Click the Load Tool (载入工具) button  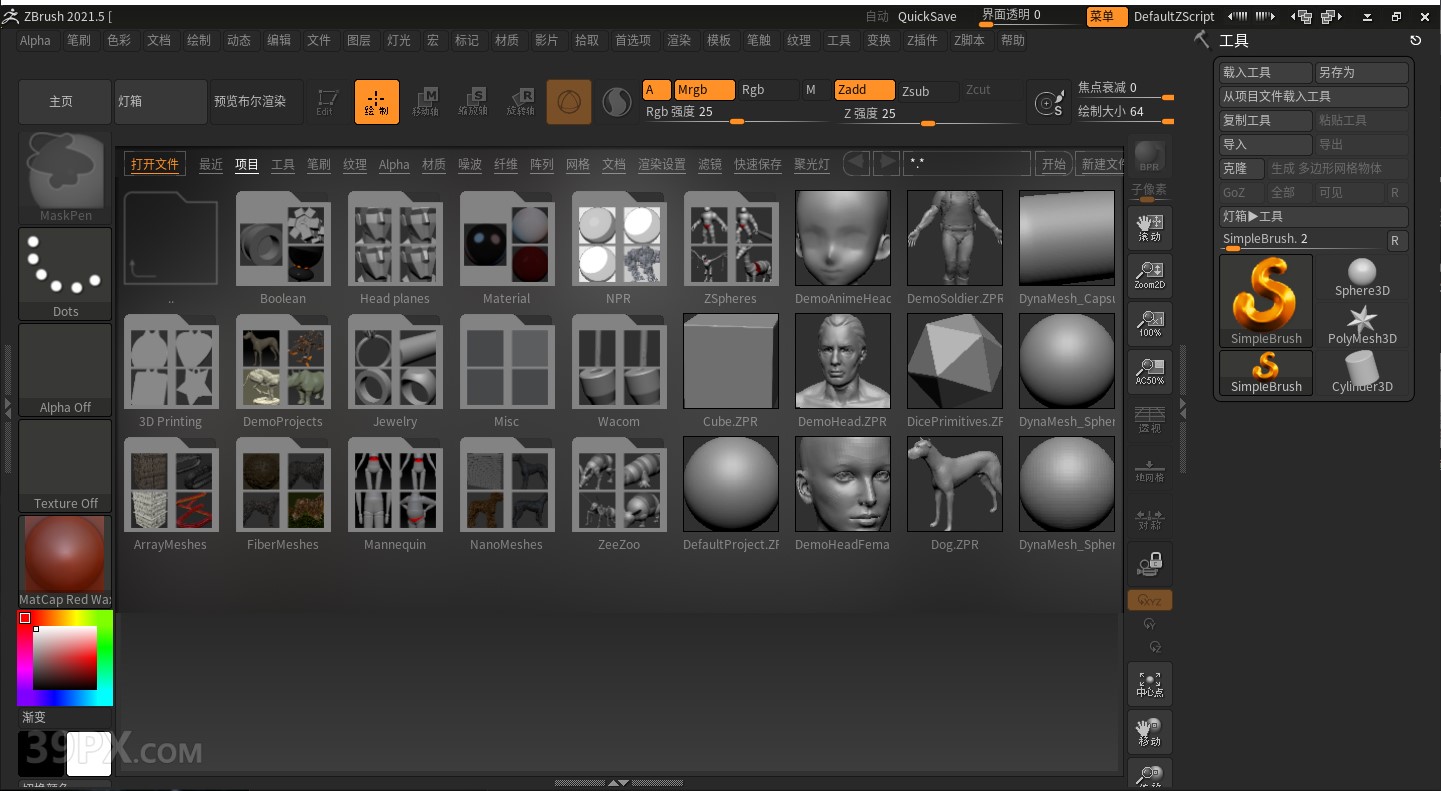pos(1265,73)
